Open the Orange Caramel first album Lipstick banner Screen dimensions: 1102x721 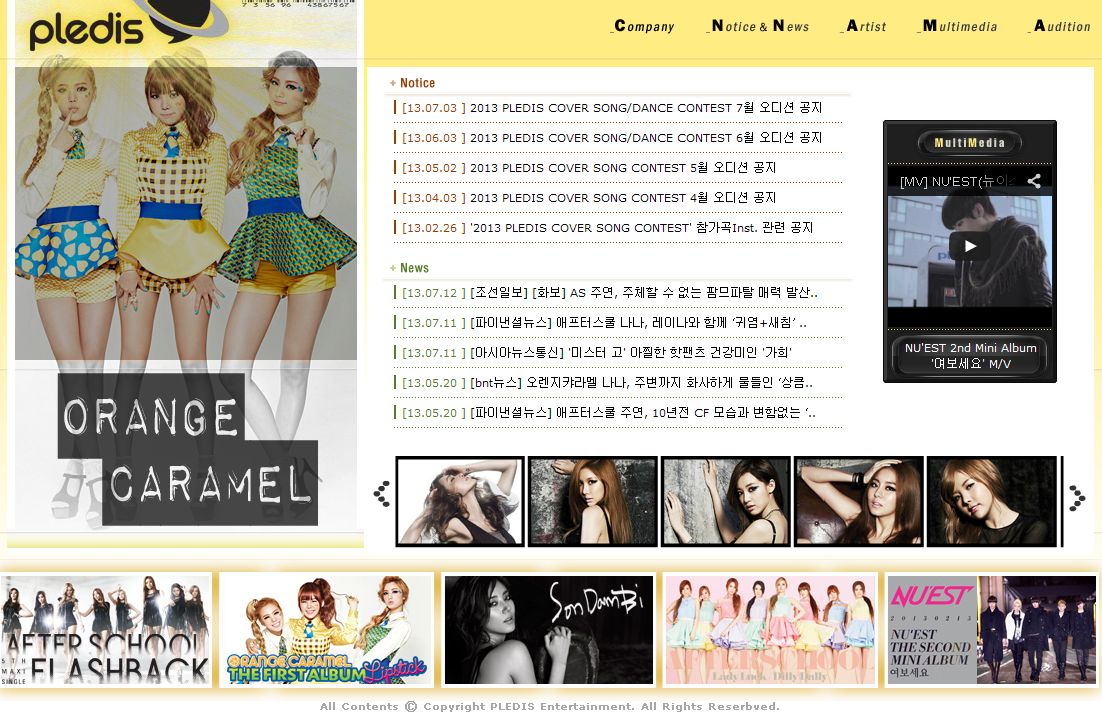tap(326, 630)
